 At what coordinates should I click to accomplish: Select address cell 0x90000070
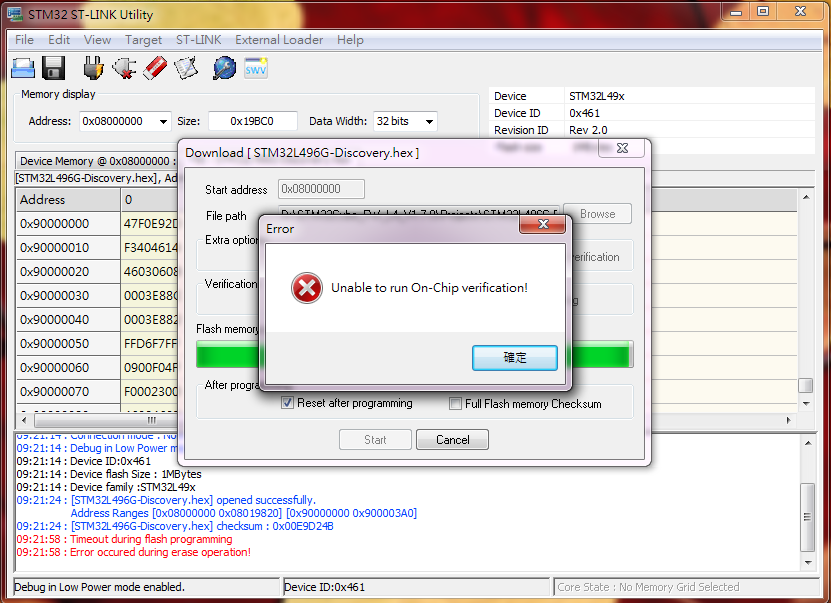68,392
